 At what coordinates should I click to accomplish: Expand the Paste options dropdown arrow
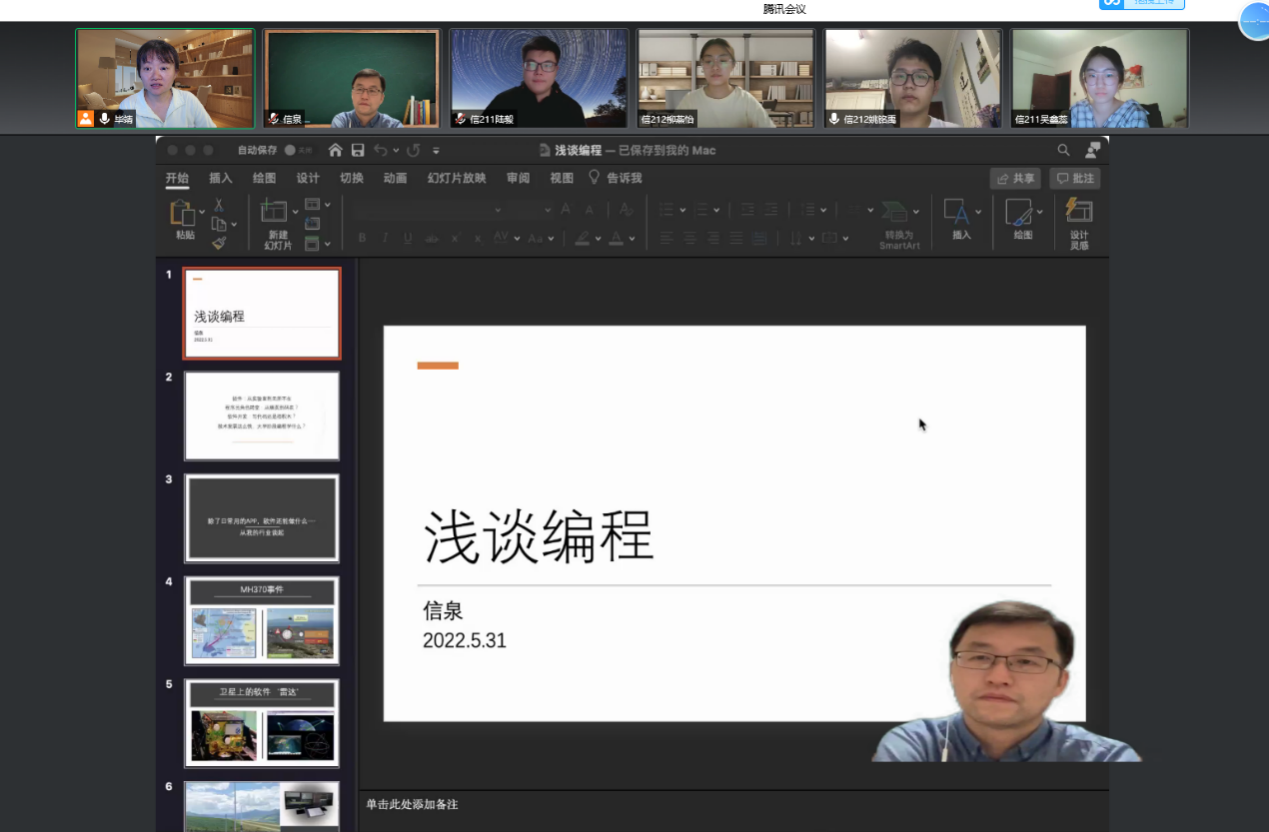pyautogui.click(x=202, y=212)
